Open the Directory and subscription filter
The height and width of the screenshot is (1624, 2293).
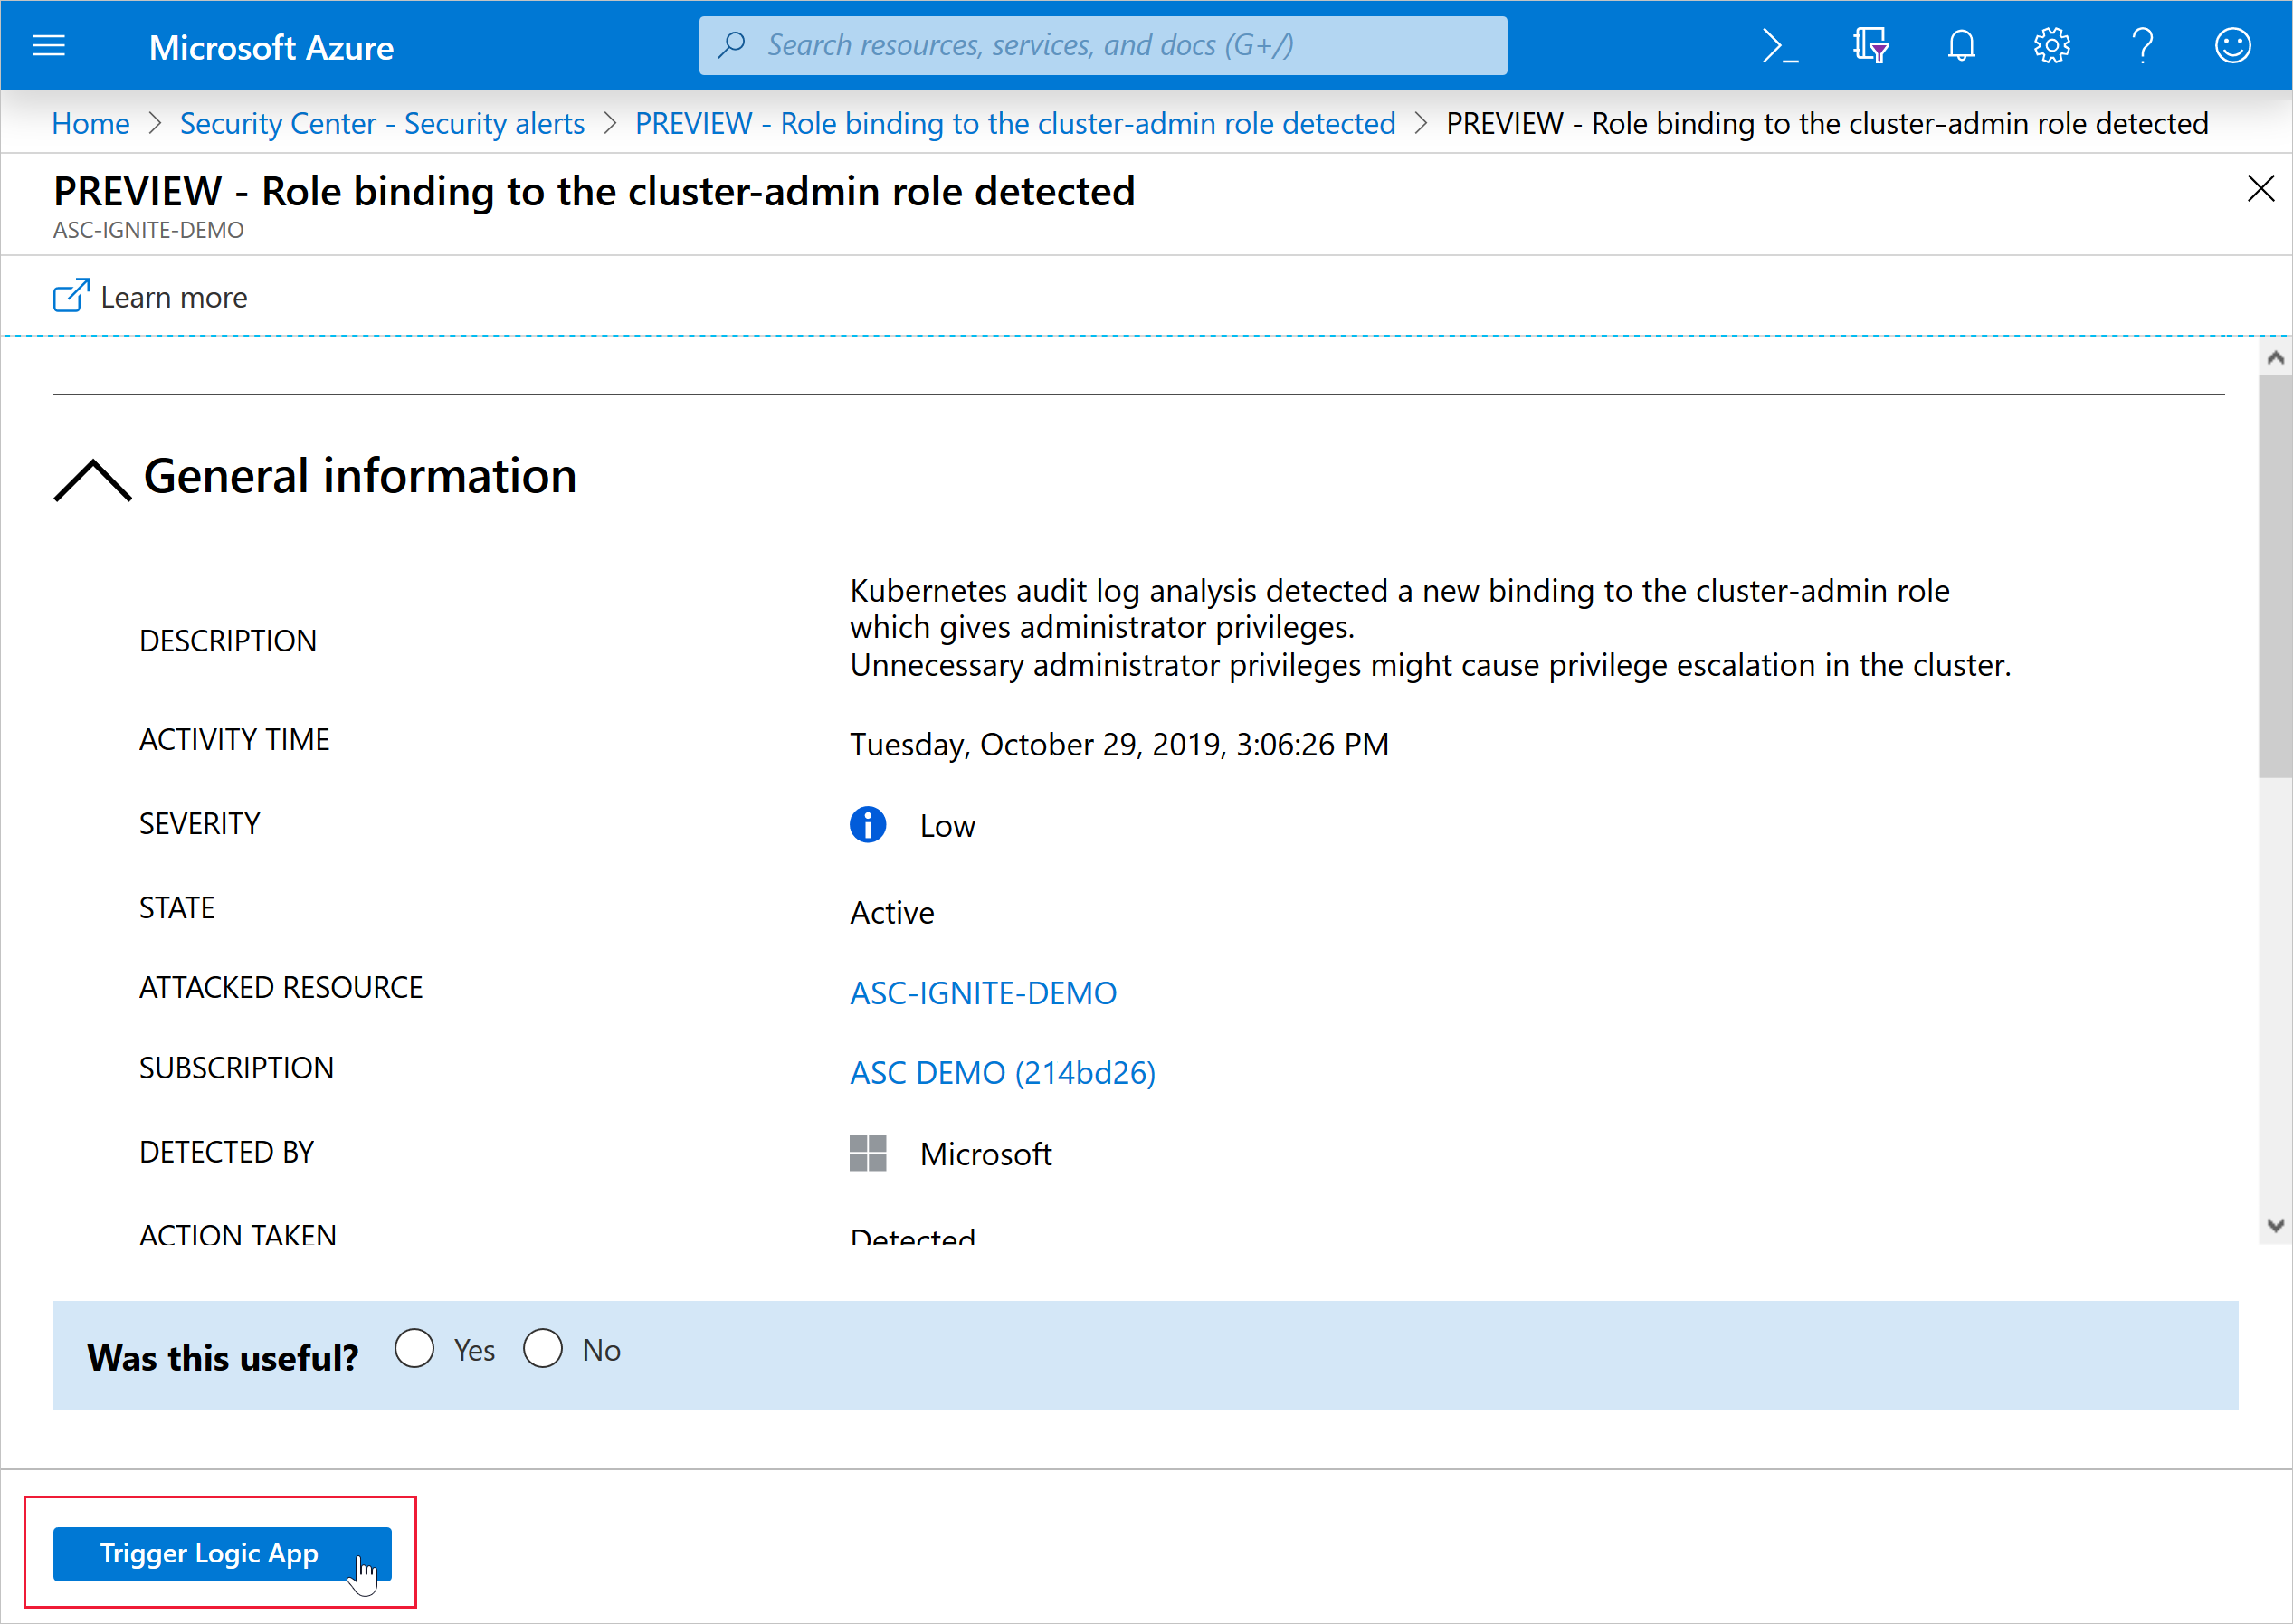(1870, 46)
